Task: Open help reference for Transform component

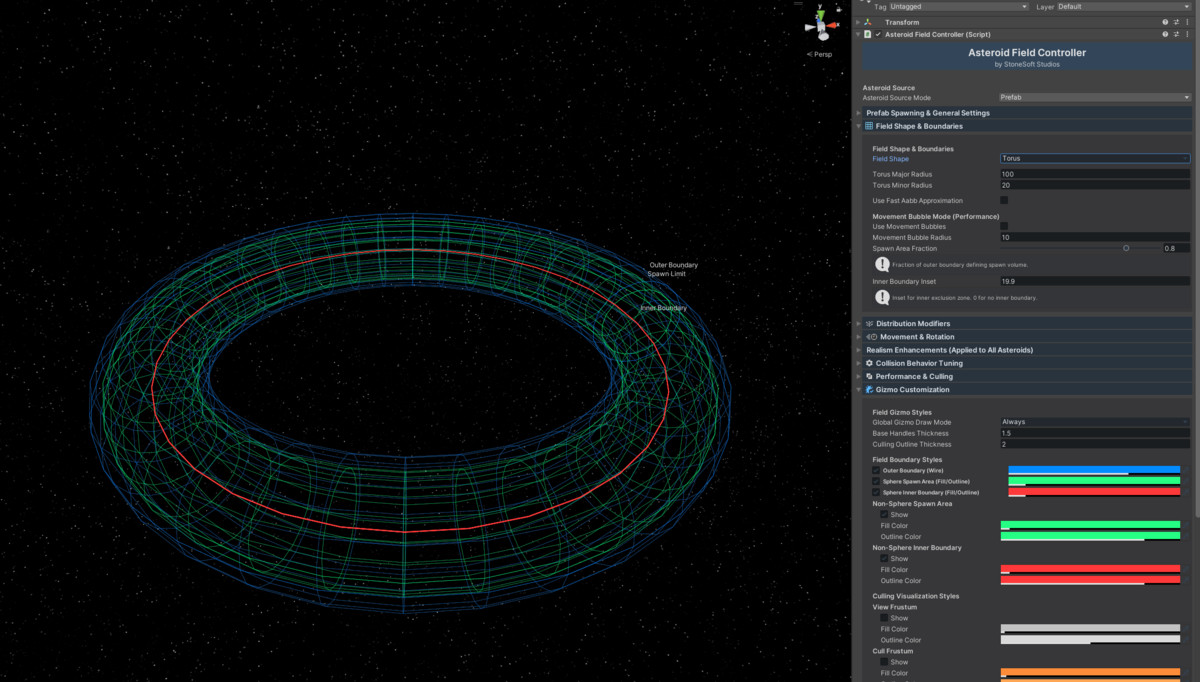Action: coord(1165,22)
